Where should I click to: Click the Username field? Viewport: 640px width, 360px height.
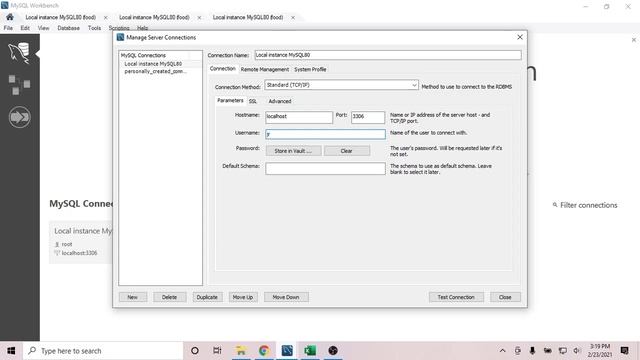pos(325,134)
